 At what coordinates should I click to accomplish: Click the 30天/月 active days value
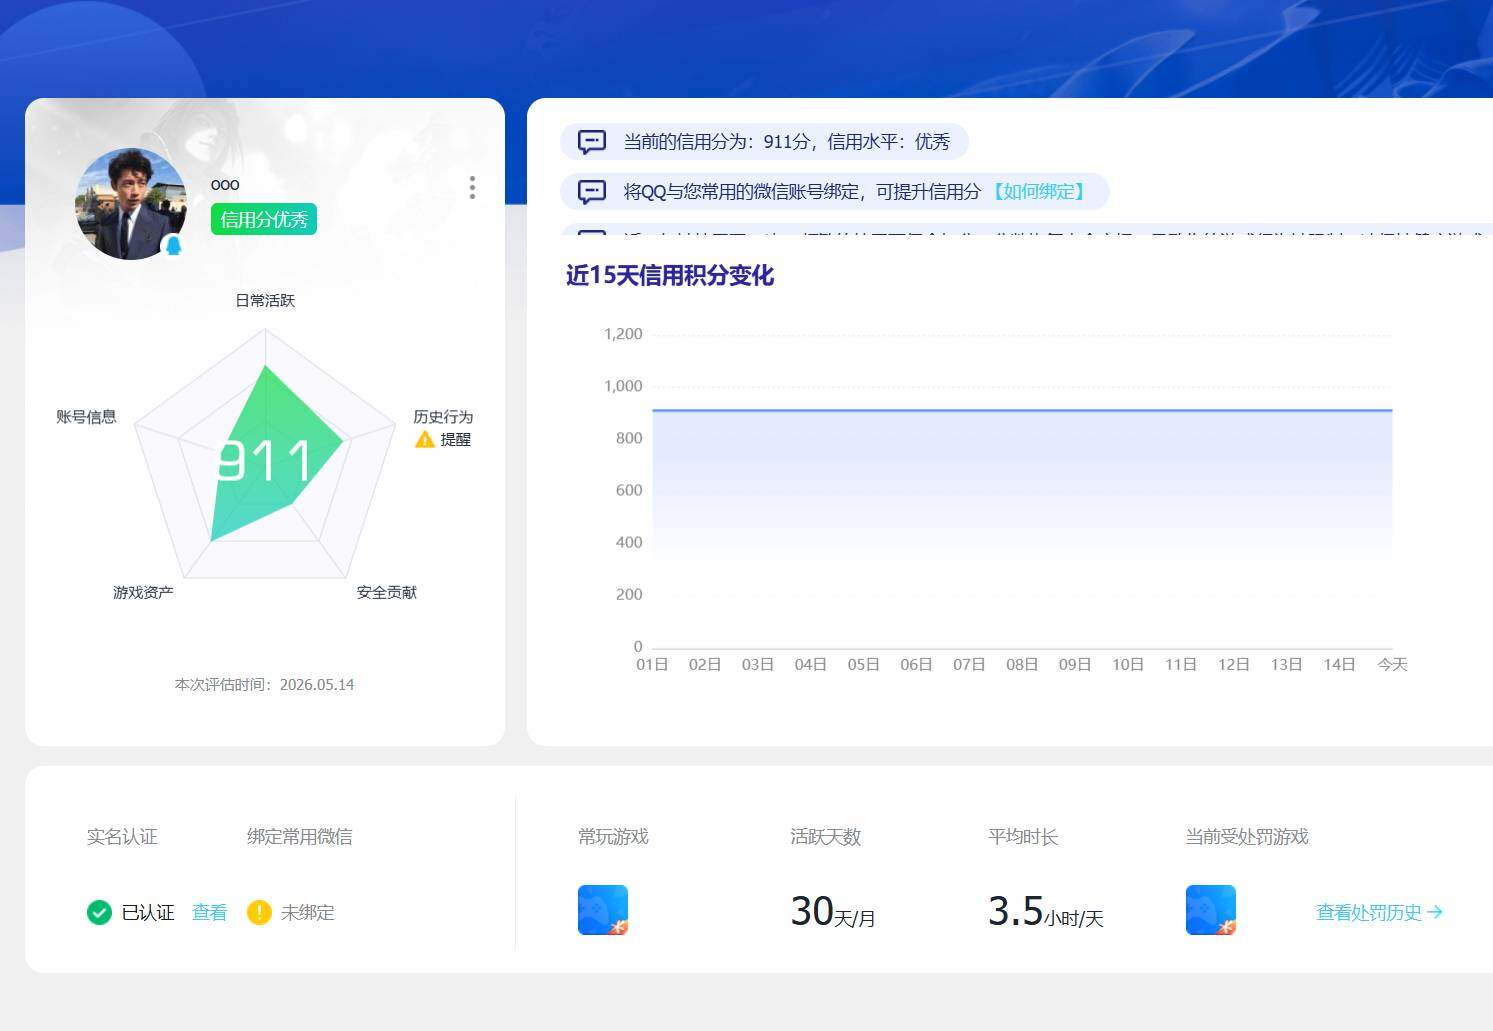tap(833, 911)
